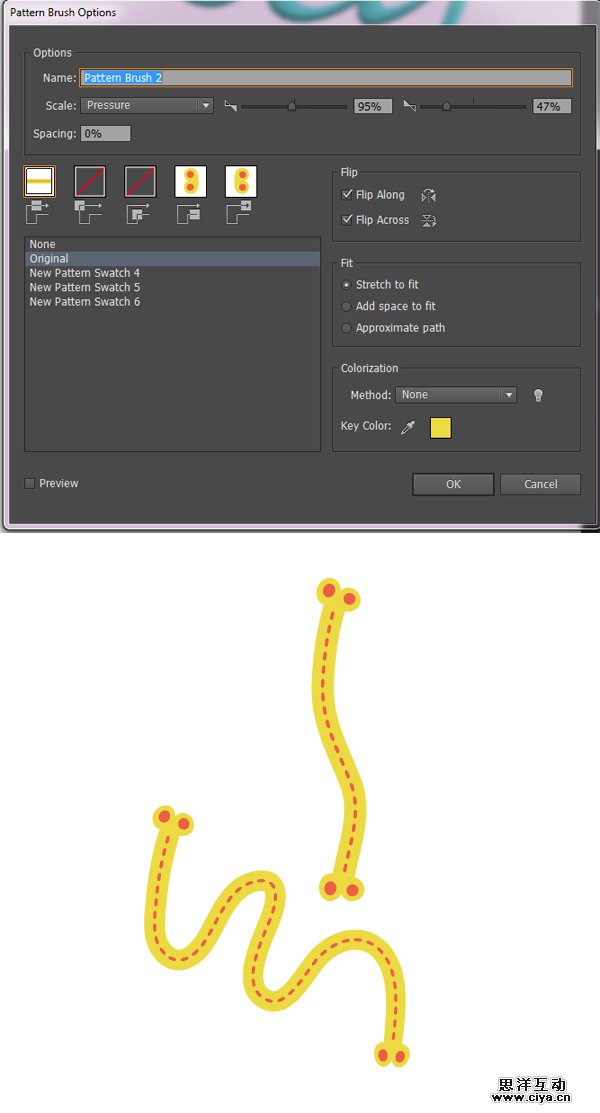
Task: Click the Flip Across icon
Action: (428, 221)
